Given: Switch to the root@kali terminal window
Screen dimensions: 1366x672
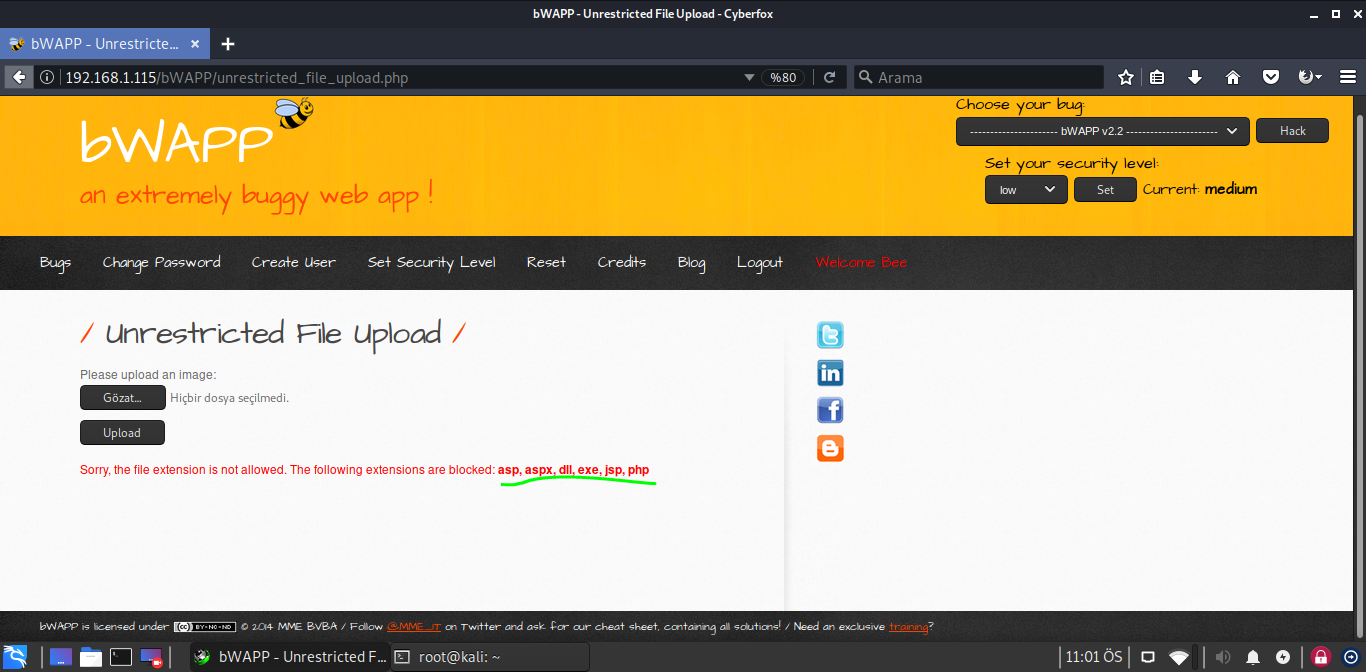Looking at the screenshot, I should click(x=489, y=657).
